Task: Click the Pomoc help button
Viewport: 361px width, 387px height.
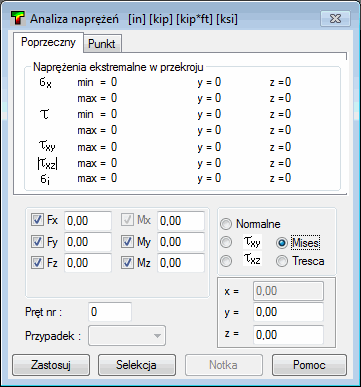Action: coord(309,365)
